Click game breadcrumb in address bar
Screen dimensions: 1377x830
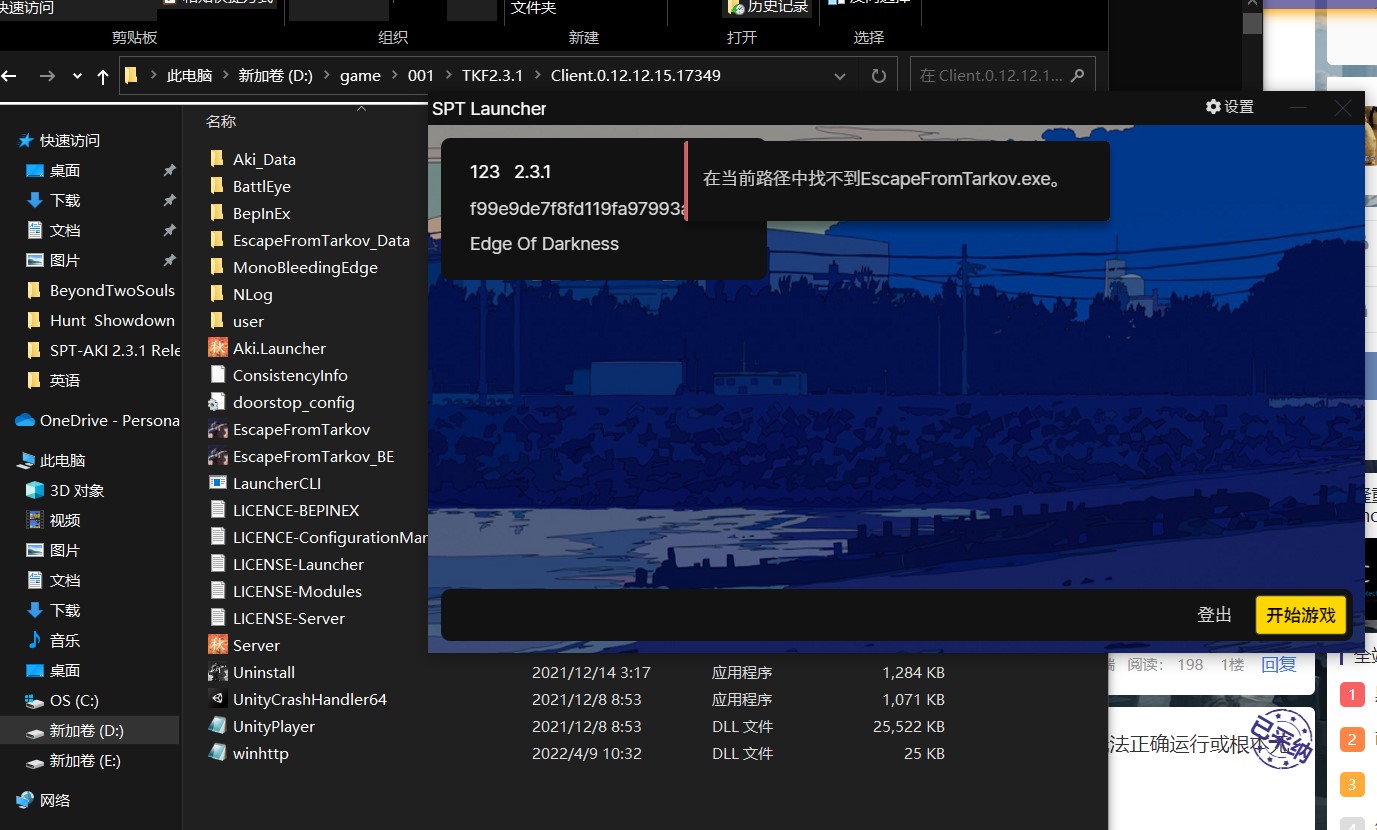click(x=360, y=75)
